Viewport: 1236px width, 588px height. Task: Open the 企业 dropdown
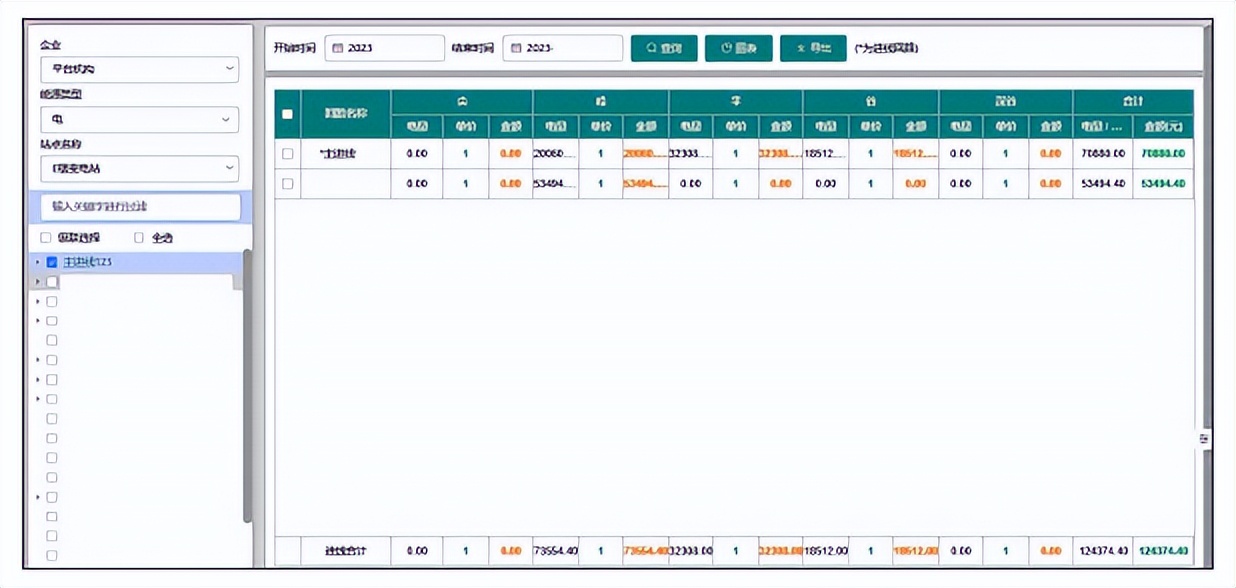(x=139, y=69)
